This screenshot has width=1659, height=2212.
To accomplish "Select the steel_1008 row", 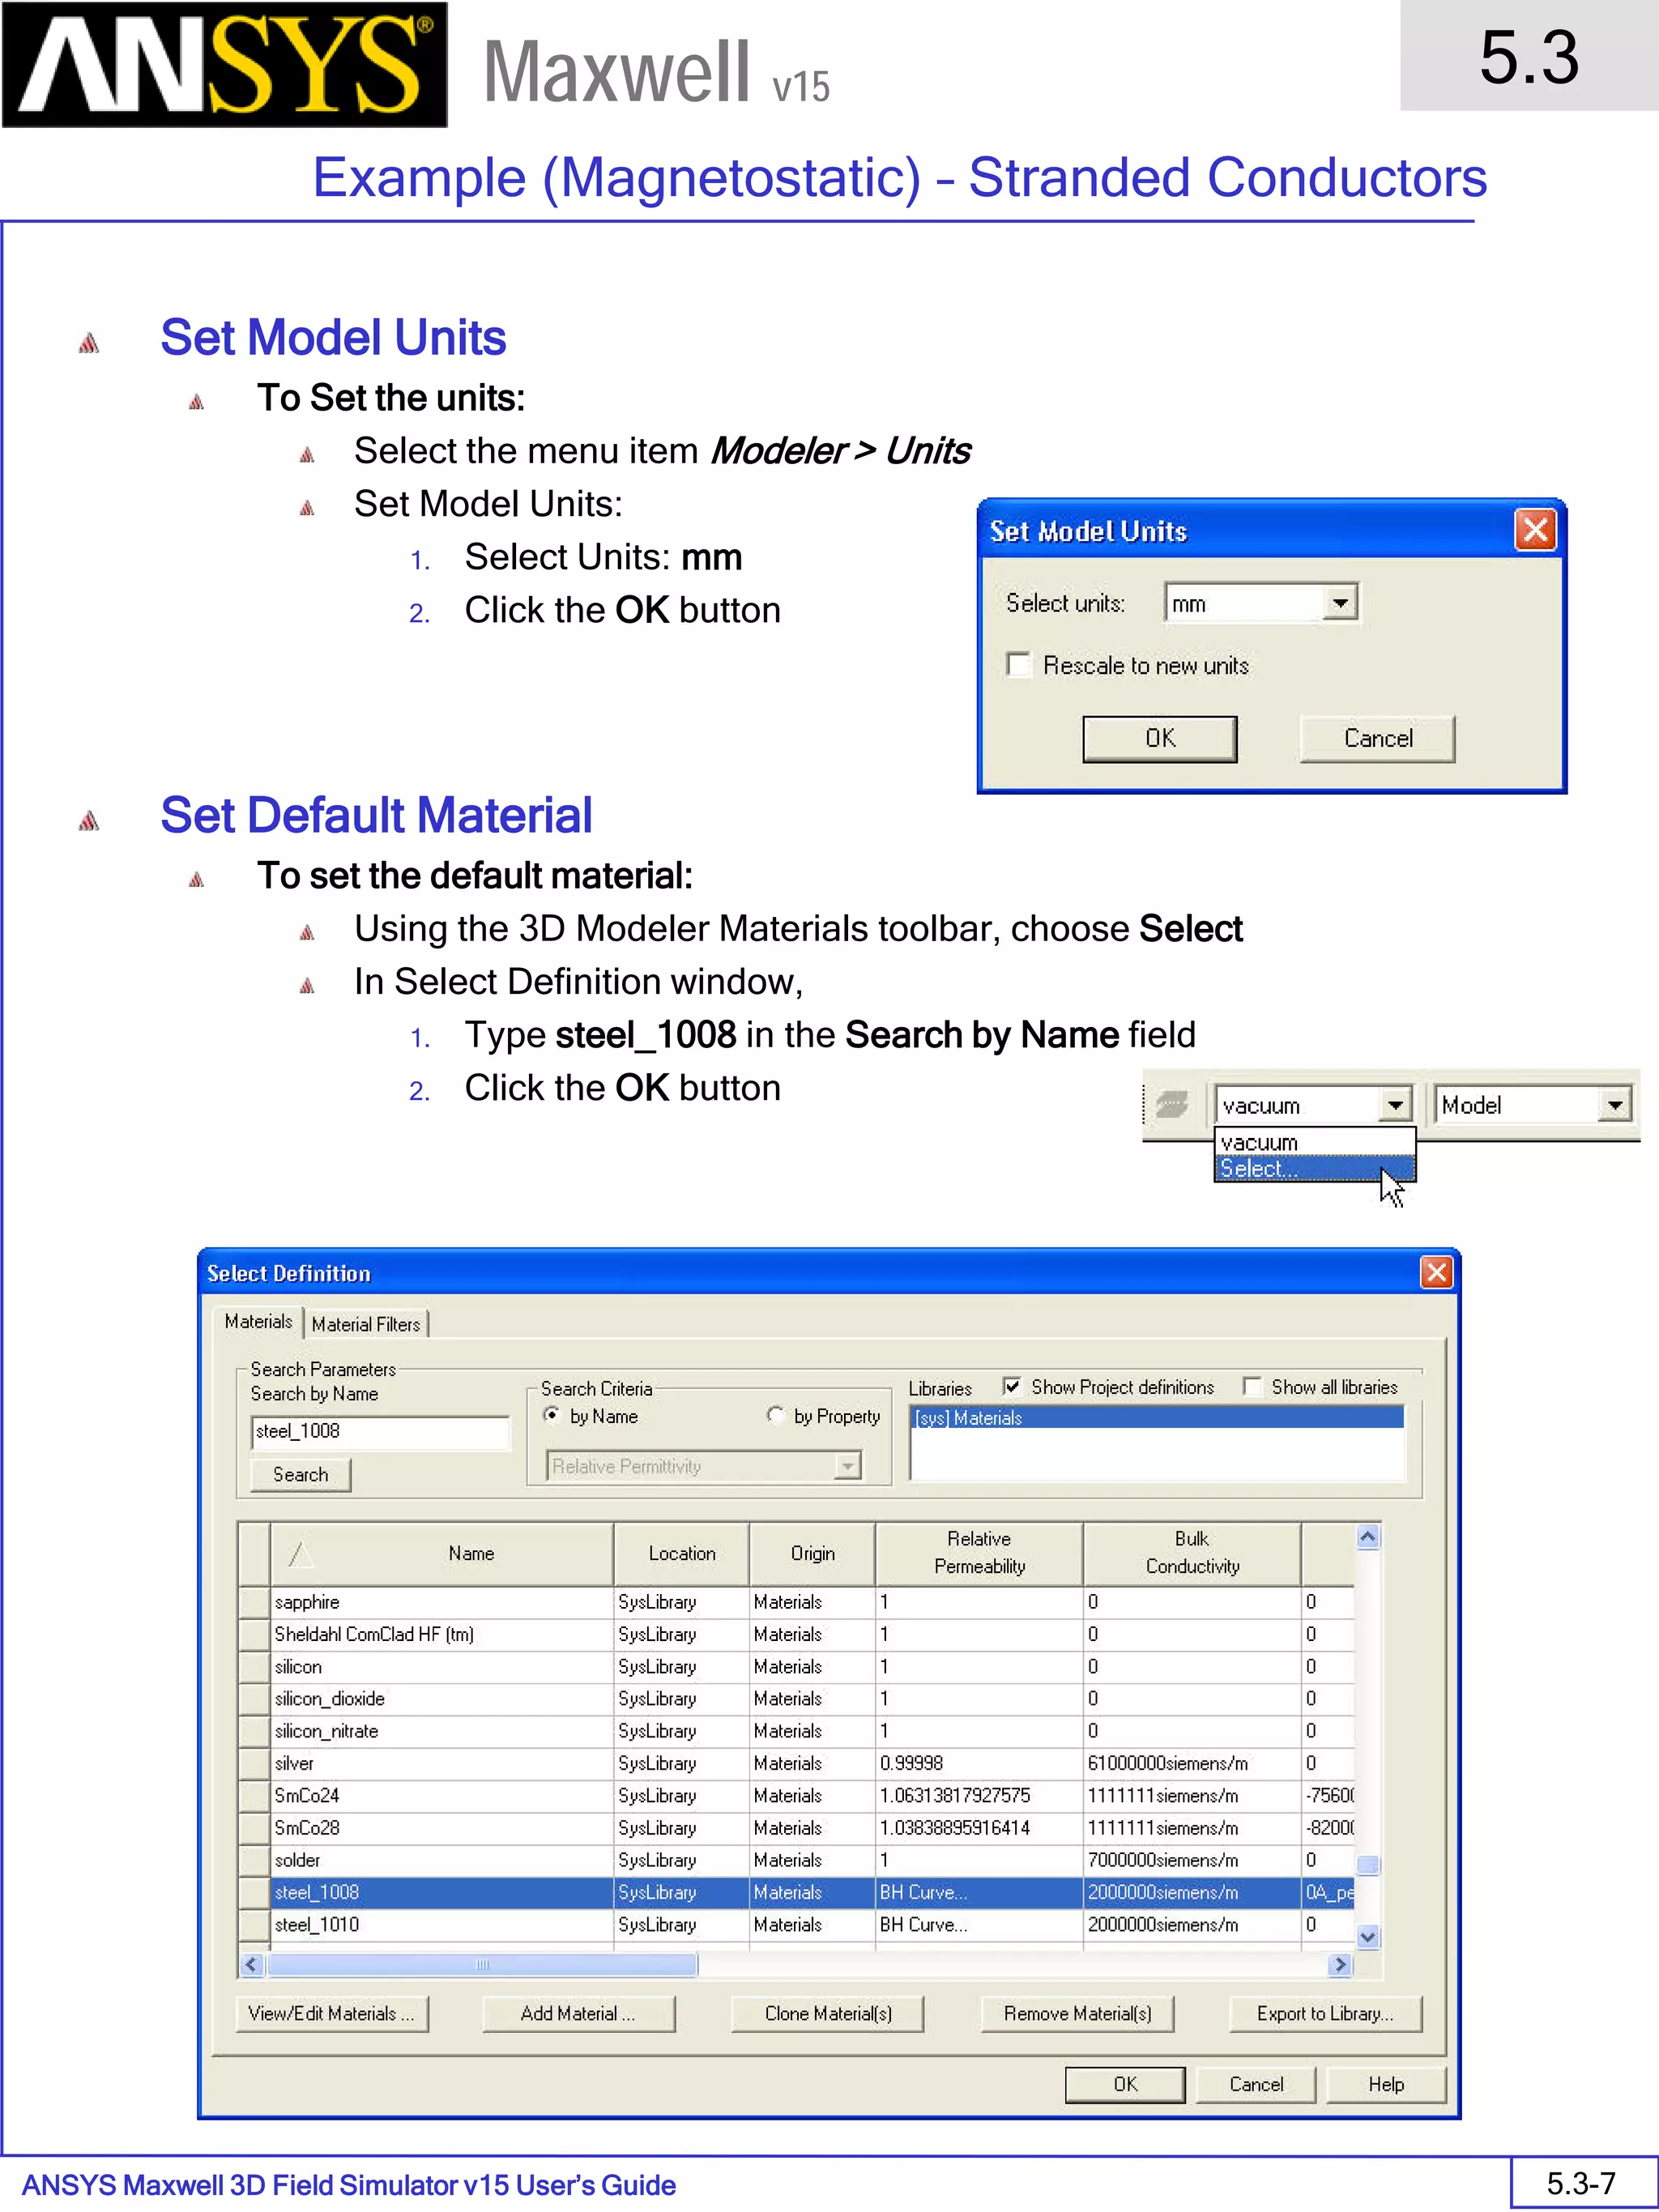I will (796, 1892).
